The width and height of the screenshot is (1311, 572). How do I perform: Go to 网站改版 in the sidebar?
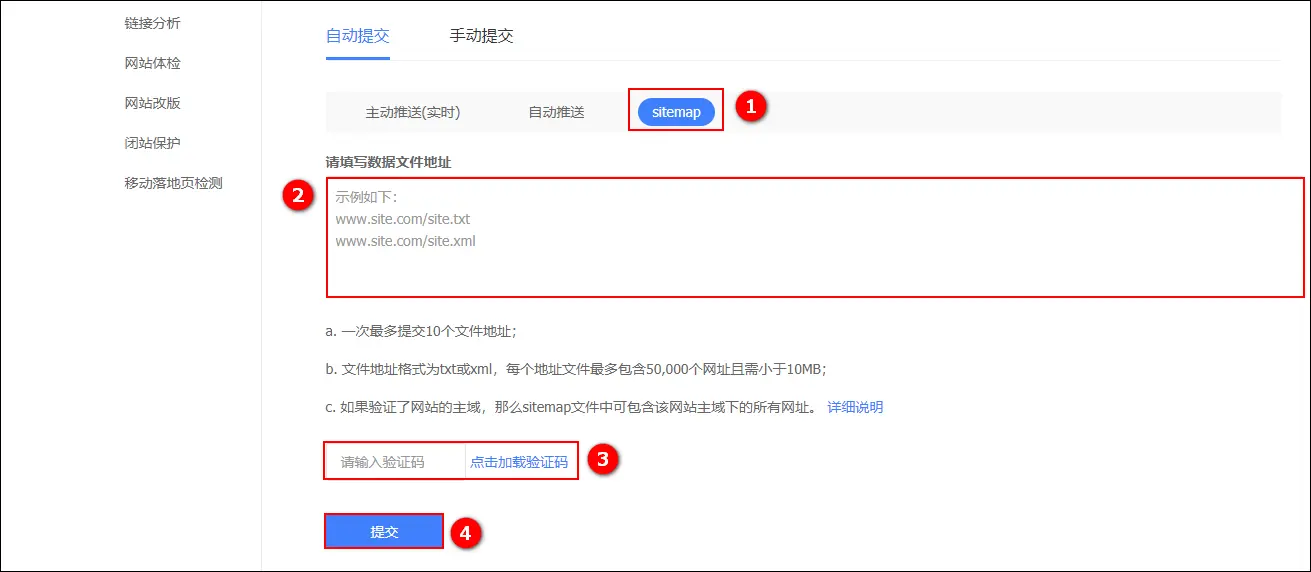(x=152, y=103)
